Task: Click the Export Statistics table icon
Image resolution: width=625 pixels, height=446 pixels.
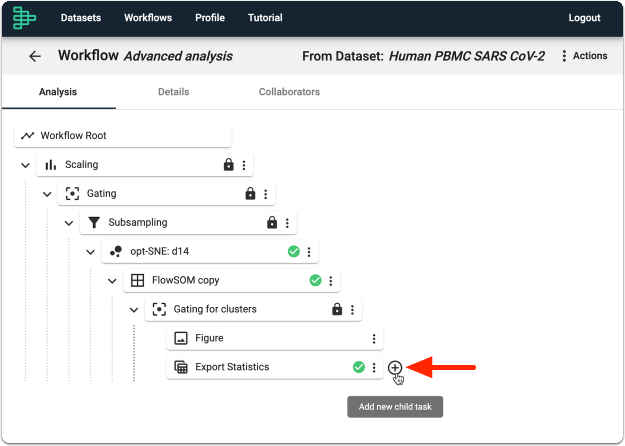Action: tap(181, 367)
